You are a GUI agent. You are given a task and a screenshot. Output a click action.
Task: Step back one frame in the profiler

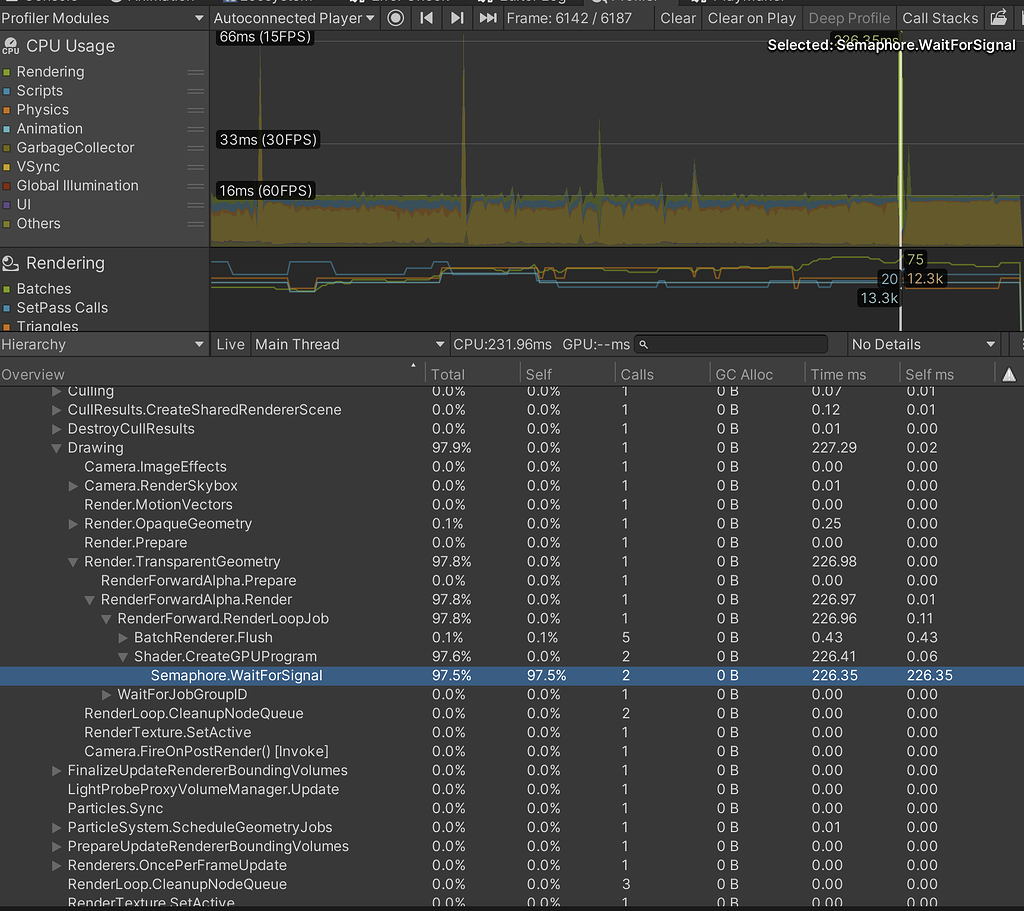(427, 18)
